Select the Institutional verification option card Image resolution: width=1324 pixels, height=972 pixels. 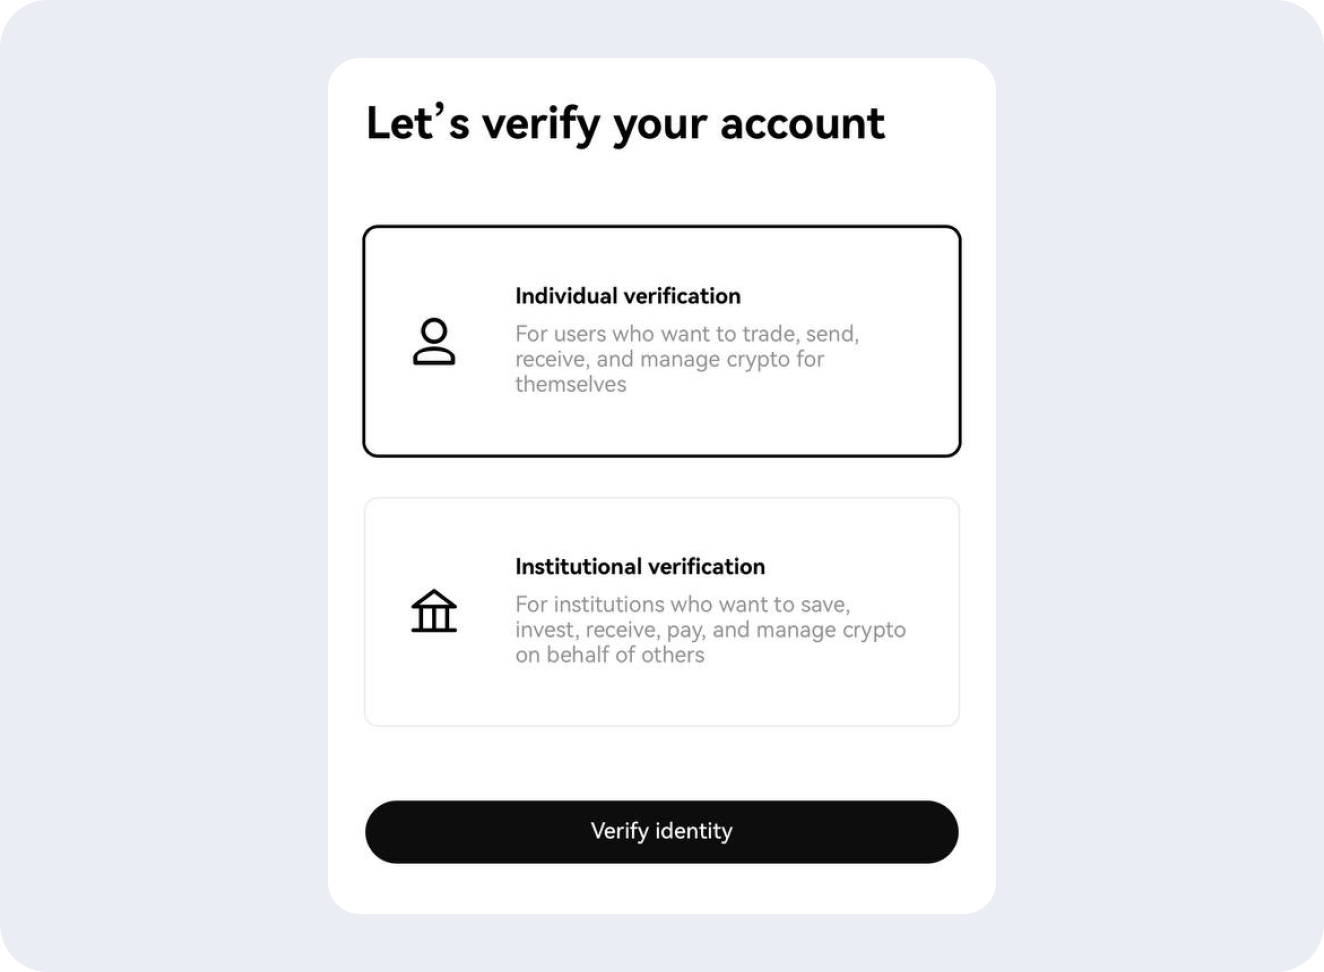click(x=662, y=611)
